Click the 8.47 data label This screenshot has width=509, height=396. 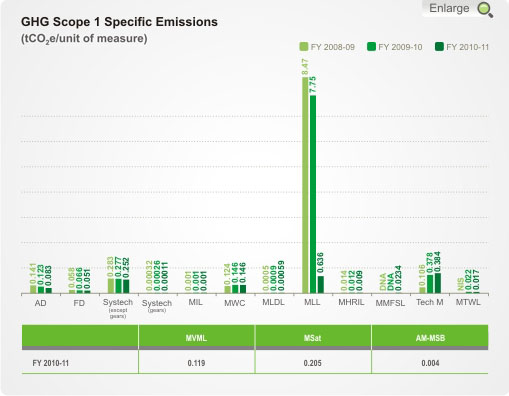(x=305, y=67)
